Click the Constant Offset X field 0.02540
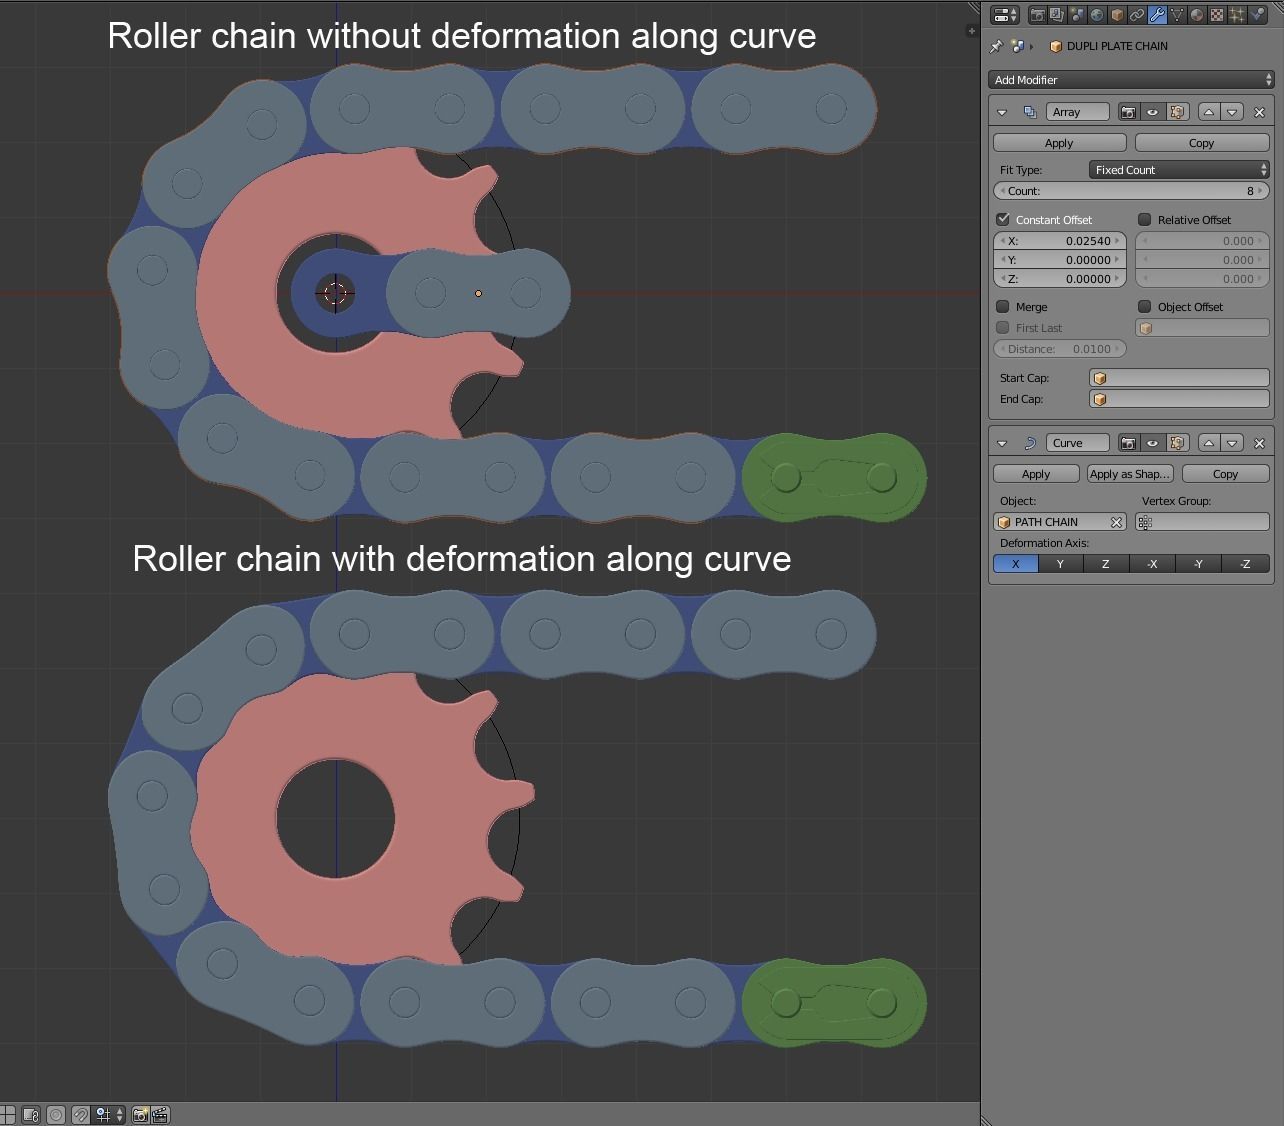 1060,241
